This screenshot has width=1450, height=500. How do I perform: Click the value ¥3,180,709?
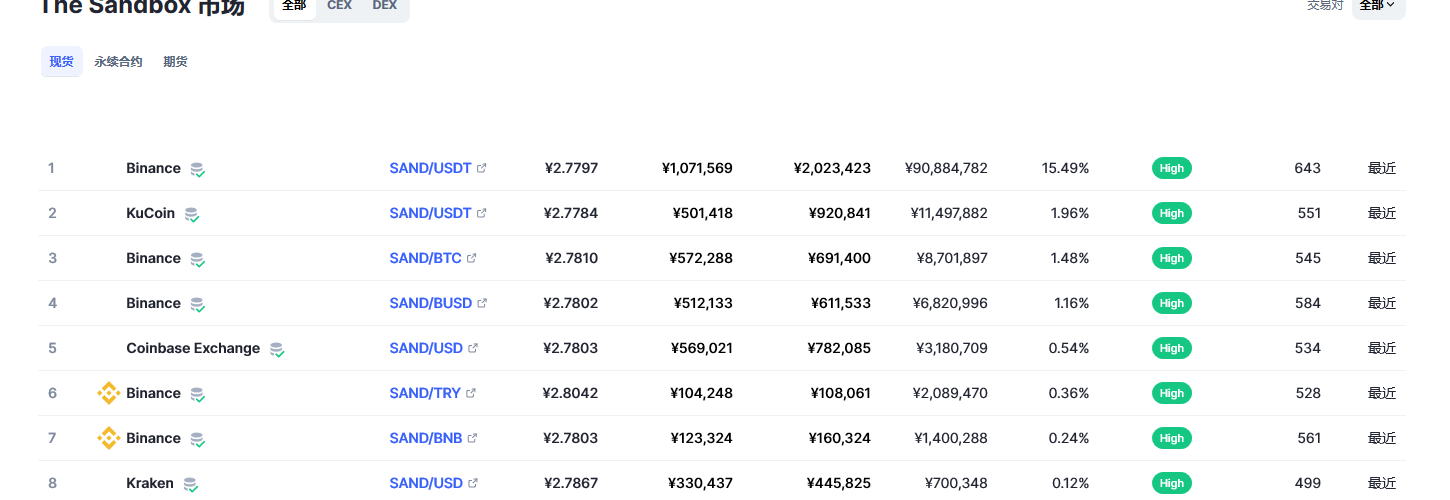(952, 348)
